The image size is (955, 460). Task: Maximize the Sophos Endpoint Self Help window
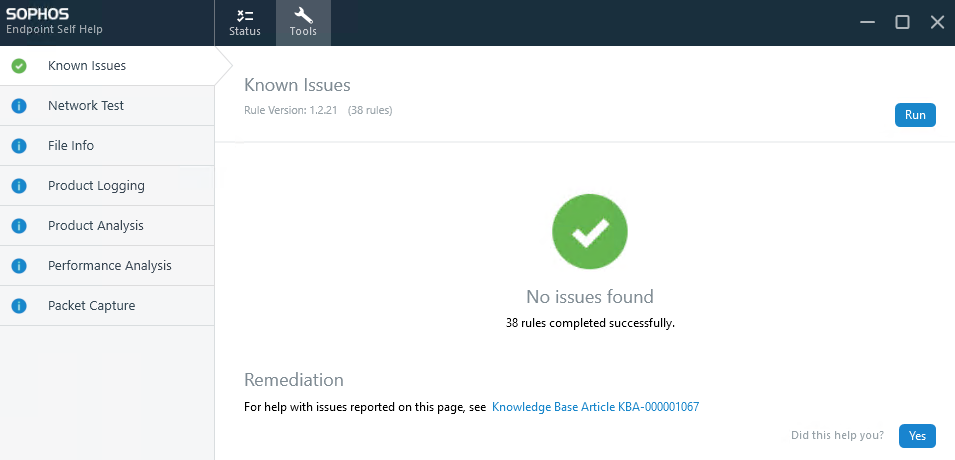[901, 22]
